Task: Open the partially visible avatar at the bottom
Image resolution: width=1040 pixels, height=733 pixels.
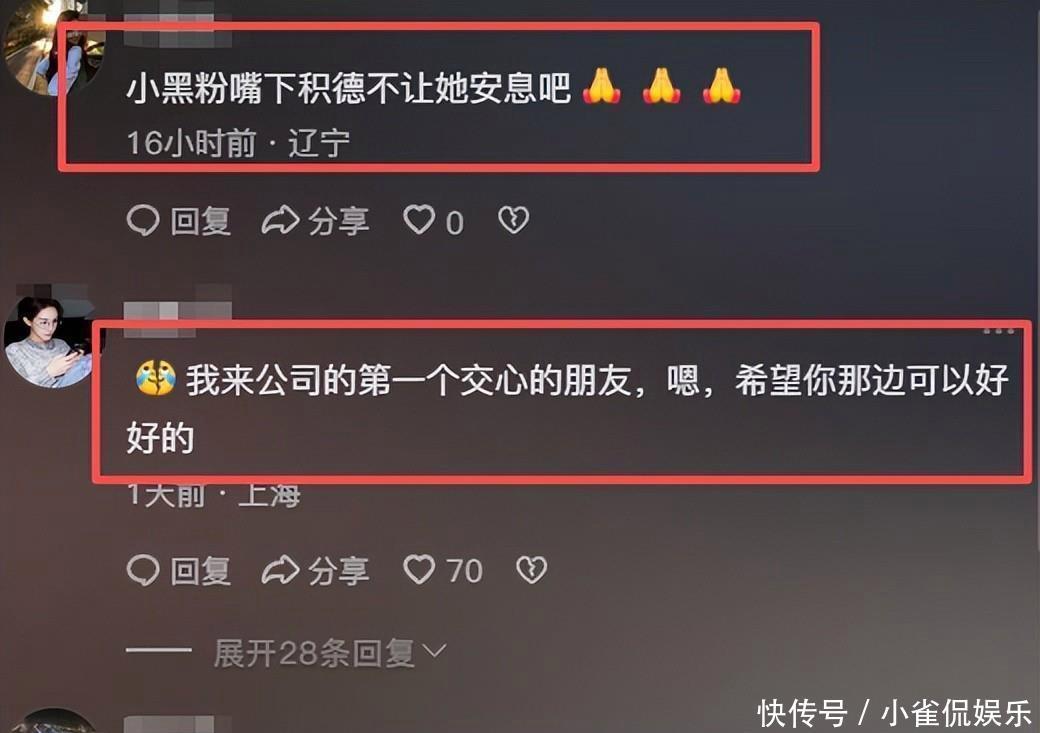Action: (x=56, y=721)
